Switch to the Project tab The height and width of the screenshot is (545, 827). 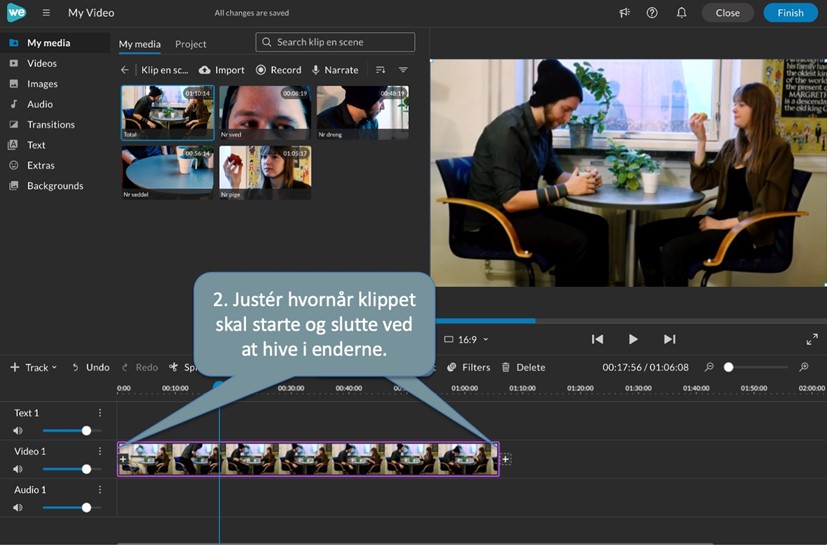click(190, 44)
